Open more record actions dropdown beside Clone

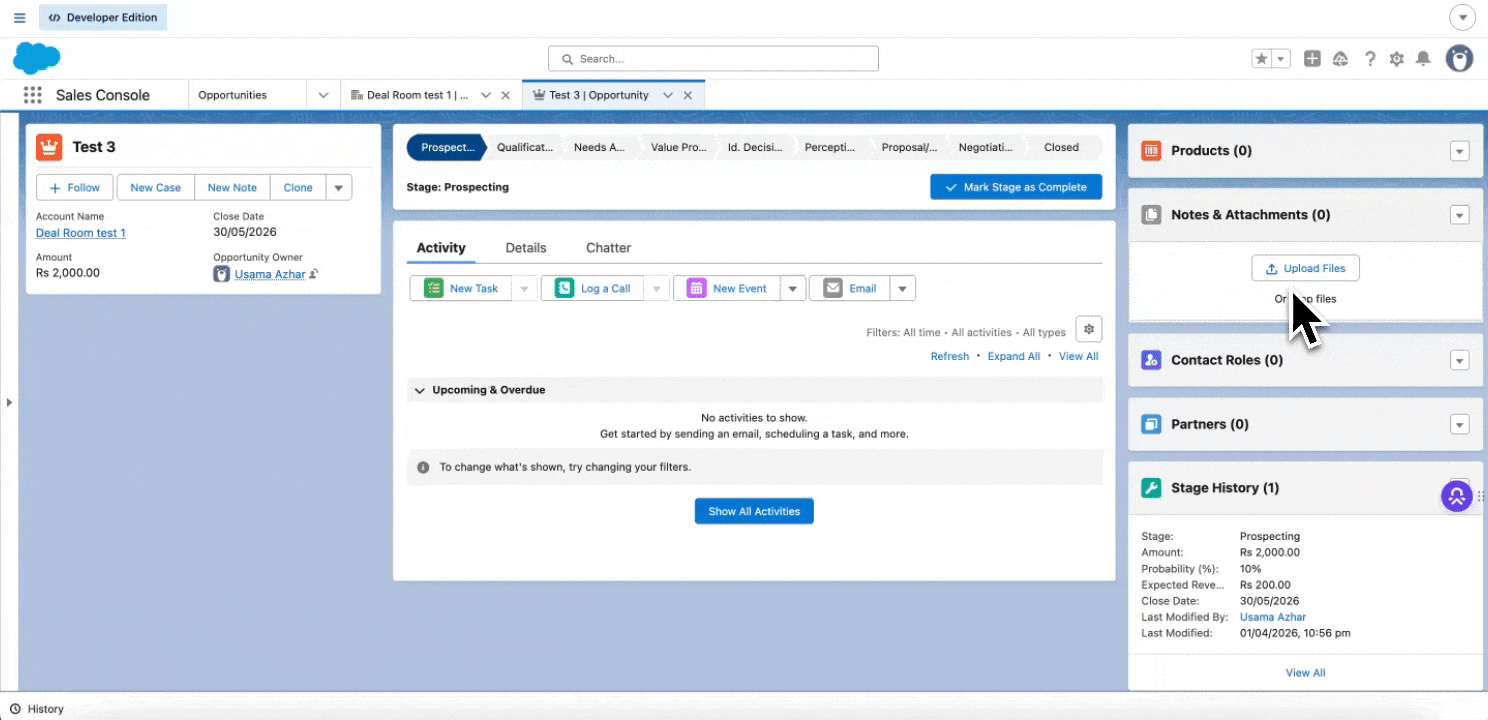[339, 187]
